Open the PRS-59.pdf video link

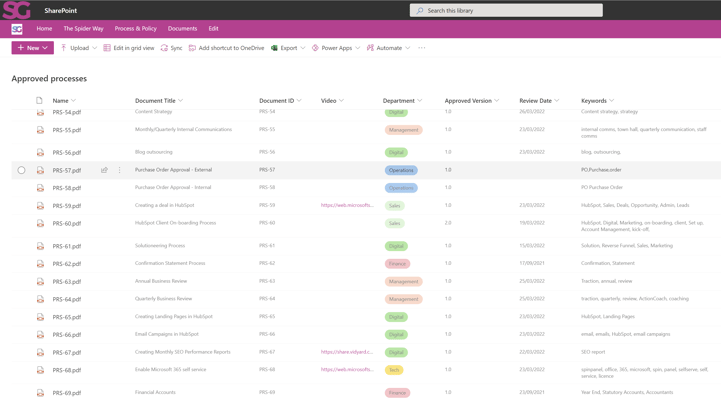point(346,206)
